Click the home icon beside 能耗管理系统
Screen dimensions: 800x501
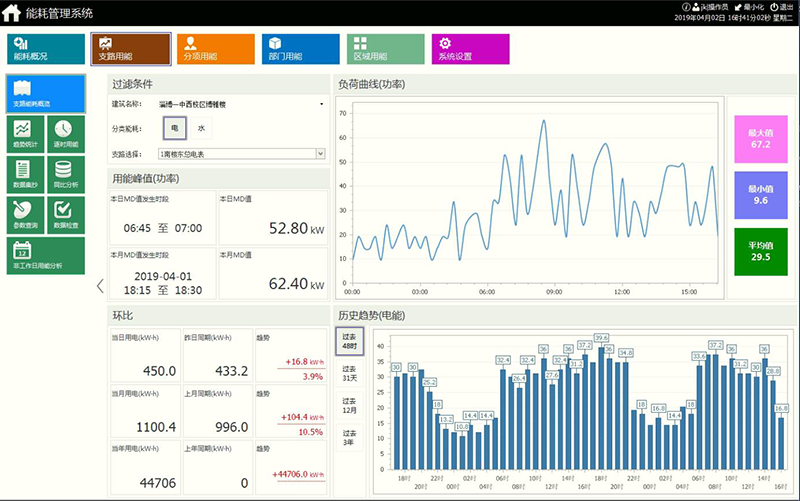pos(11,13)
